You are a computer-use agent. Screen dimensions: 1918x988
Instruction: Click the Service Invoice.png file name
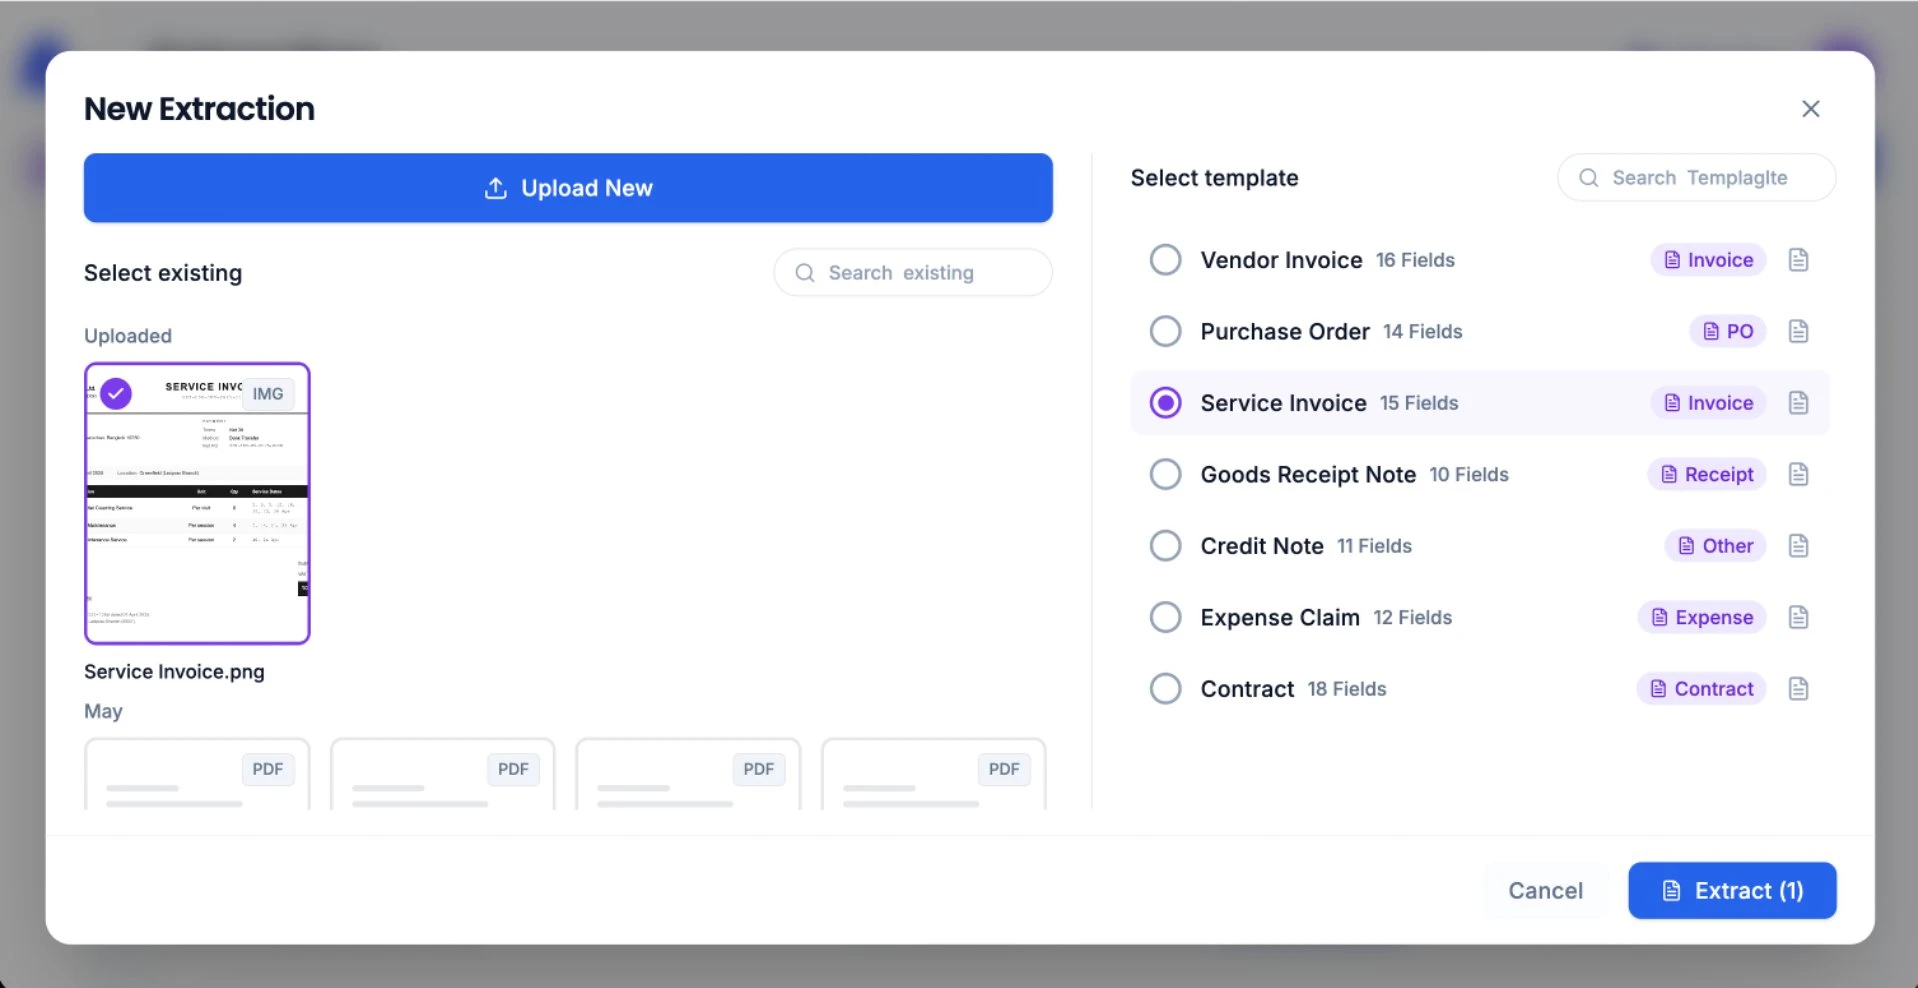point(174,672)
